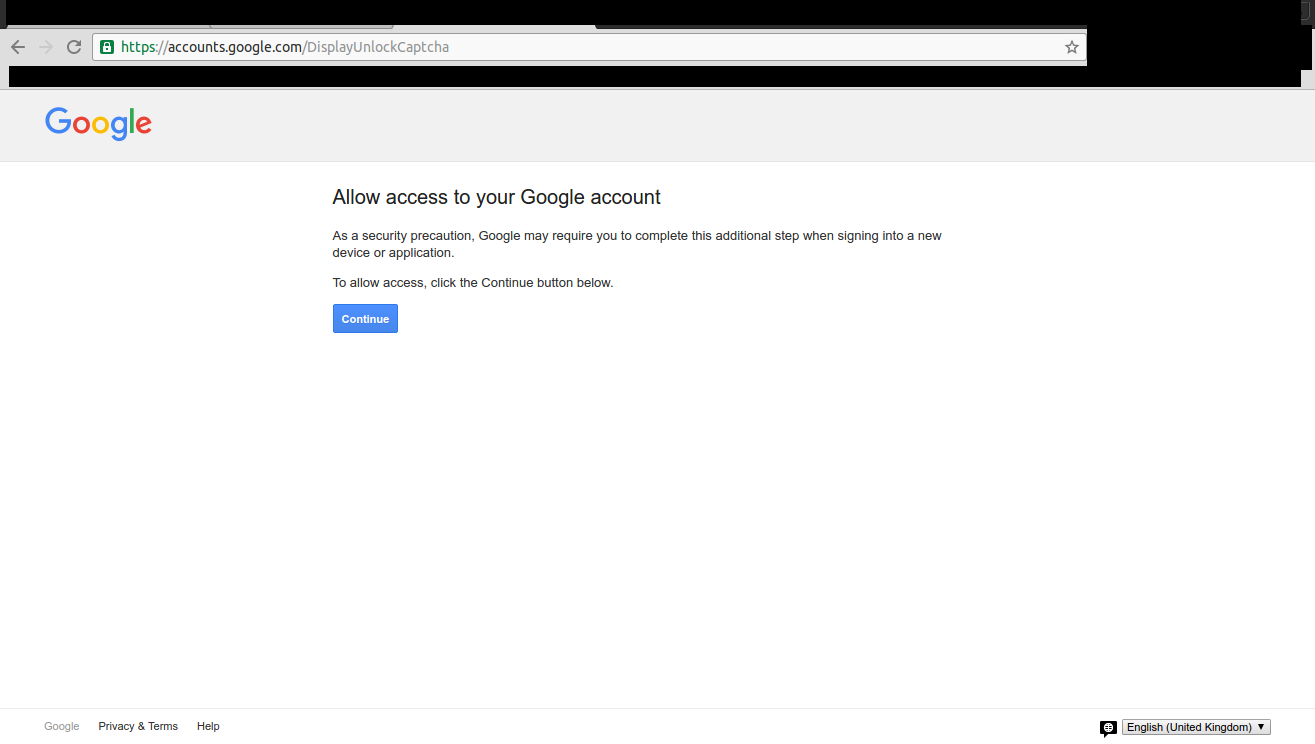Open the English (United Kingdom) language dropdown
The height and width of the screenshot is (744, 1315).
pyautogui.click(x=1196, y=727)
